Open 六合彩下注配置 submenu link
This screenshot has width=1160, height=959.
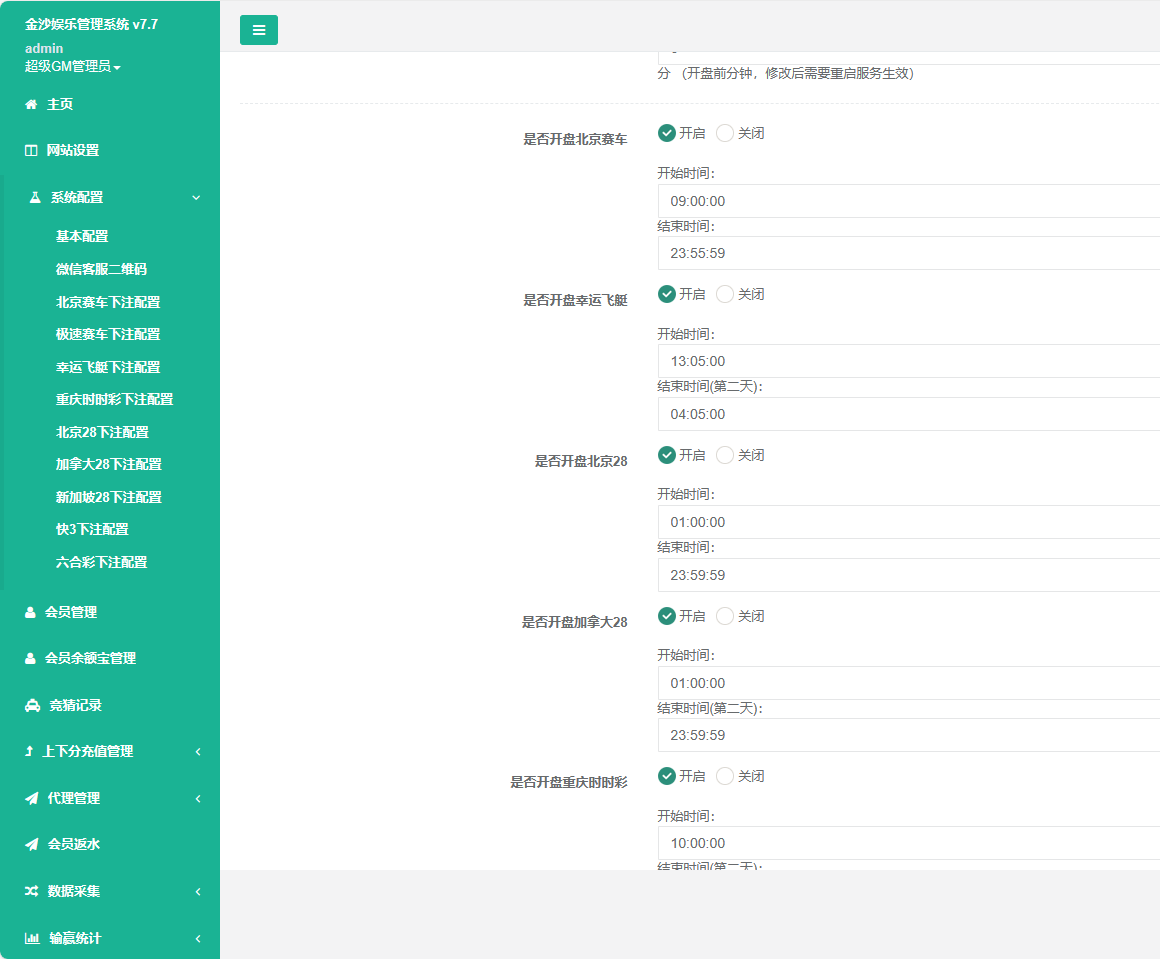(101, 562)
